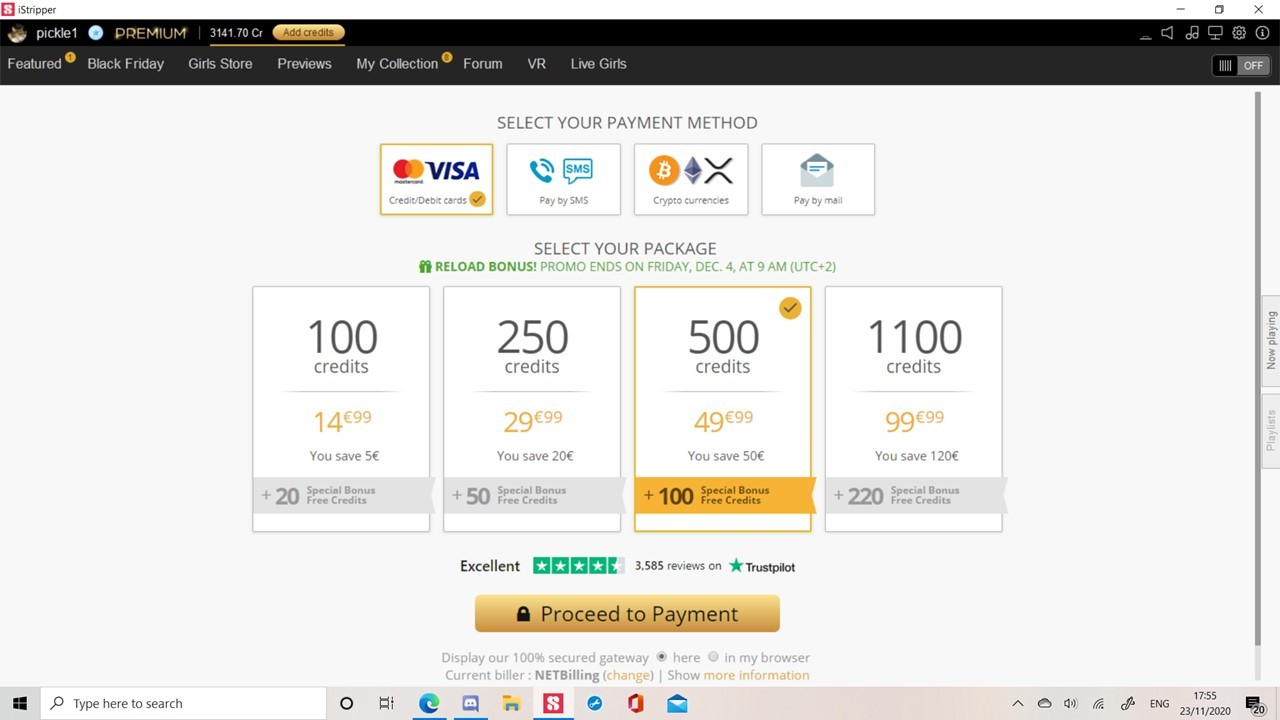Image resolution: width=1280 pixels, height=720 pixels.
Task: Click the +220 Special Bonus ribbon
Action: pos(915,495)
